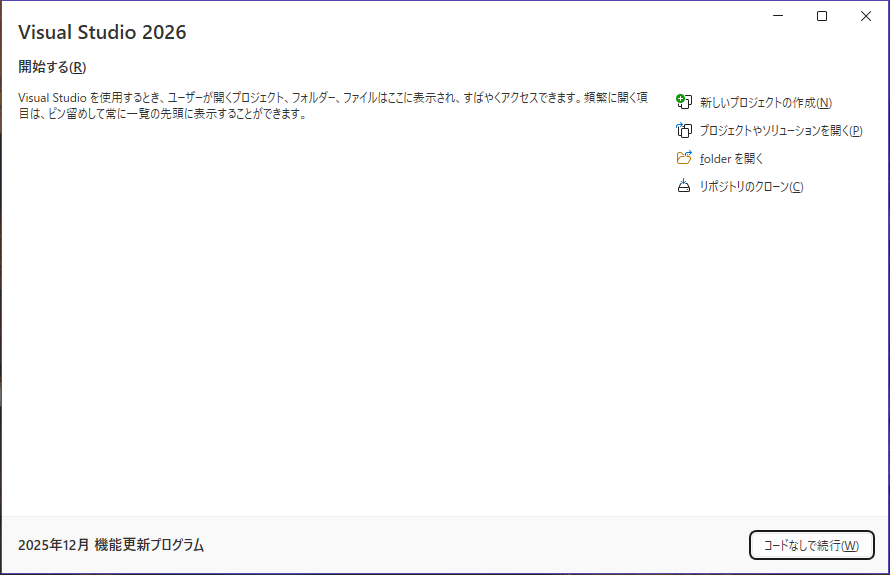Maximize the Visual Studio start window
890x575 pixels.
coord(821,16)
